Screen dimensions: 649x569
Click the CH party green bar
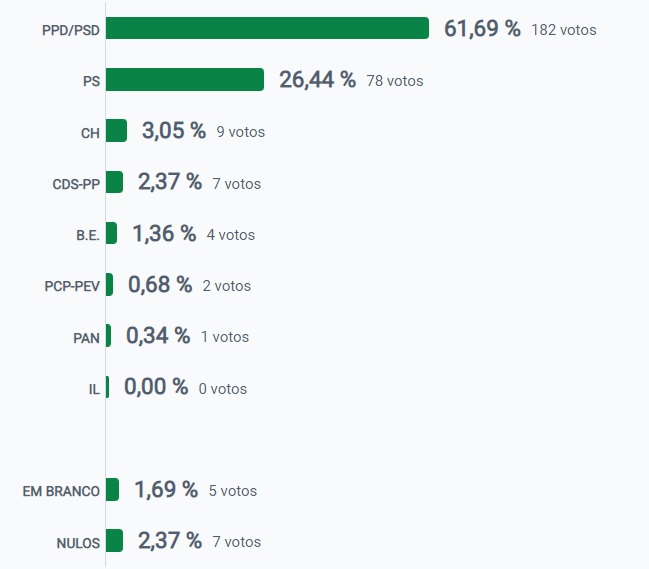coord(116,131)
